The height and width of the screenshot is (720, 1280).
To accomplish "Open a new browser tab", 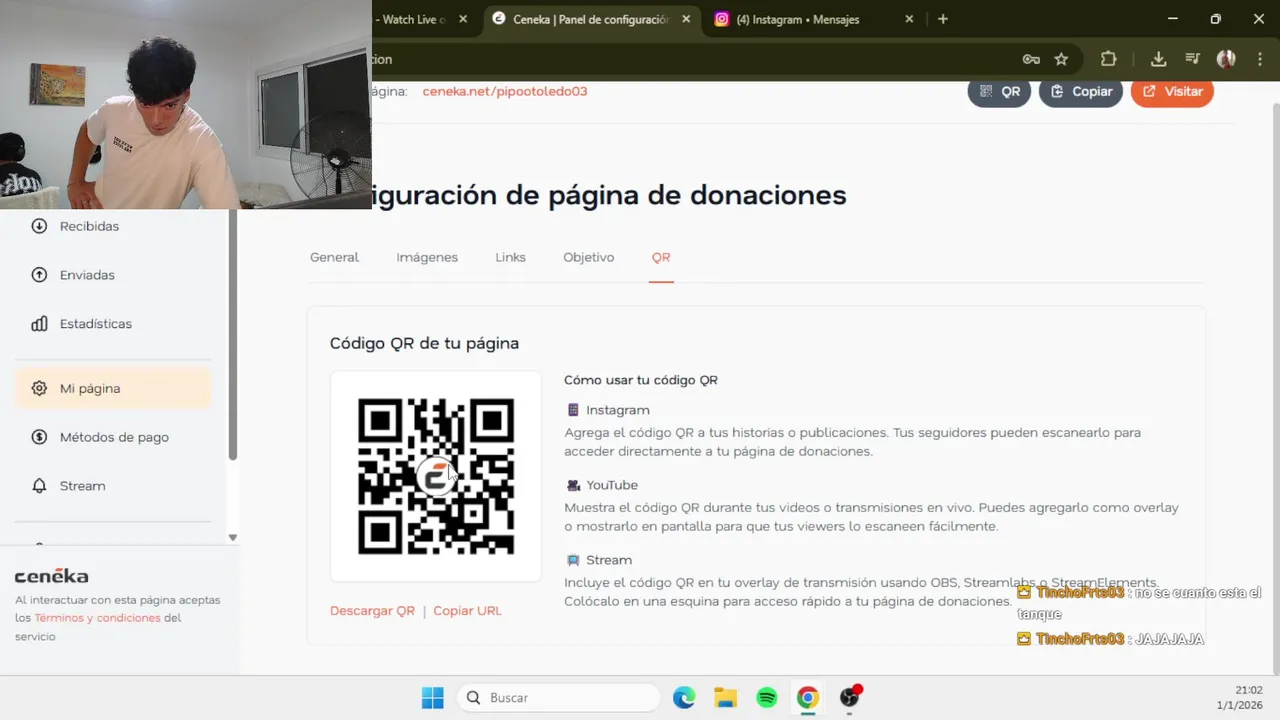I will tap(942, 19).
